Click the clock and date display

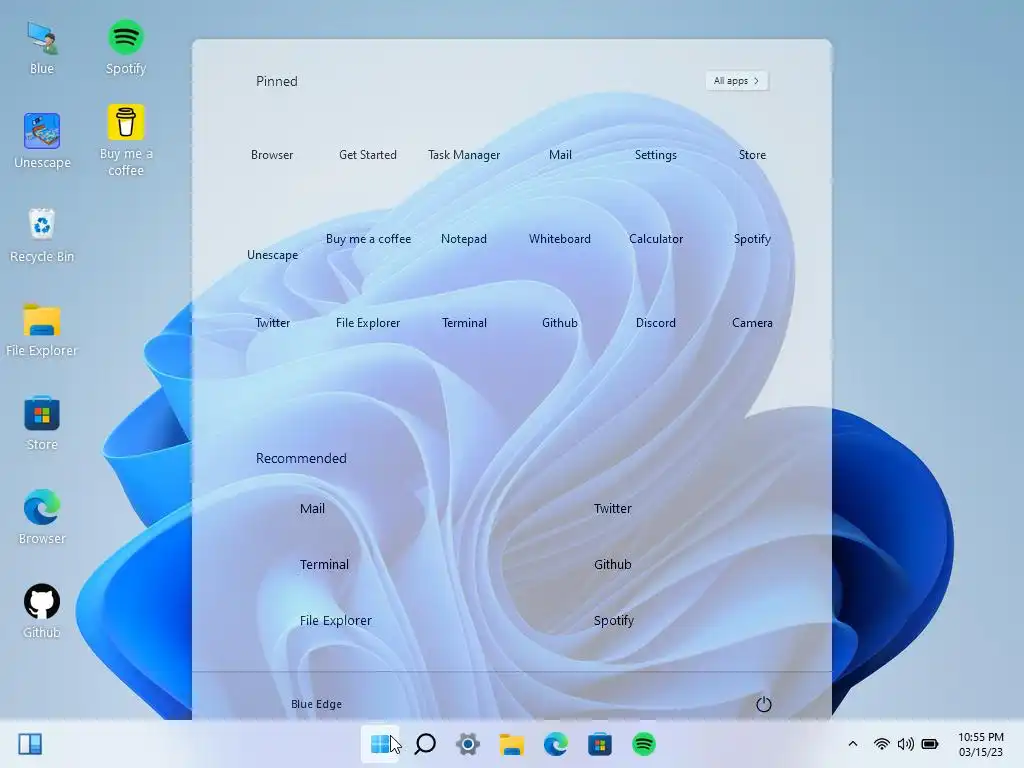(x=981, y=744)
